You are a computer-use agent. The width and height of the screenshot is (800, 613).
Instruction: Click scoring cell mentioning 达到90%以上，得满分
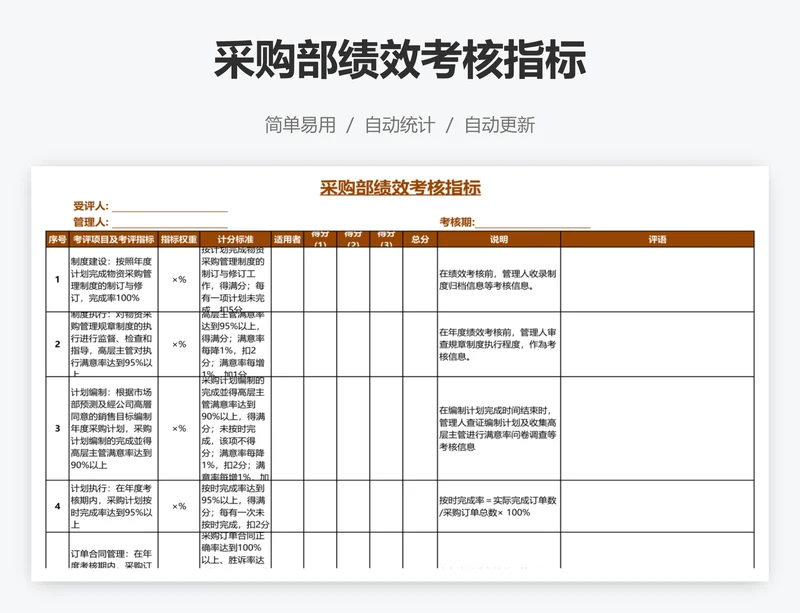(x=235, y=428)
